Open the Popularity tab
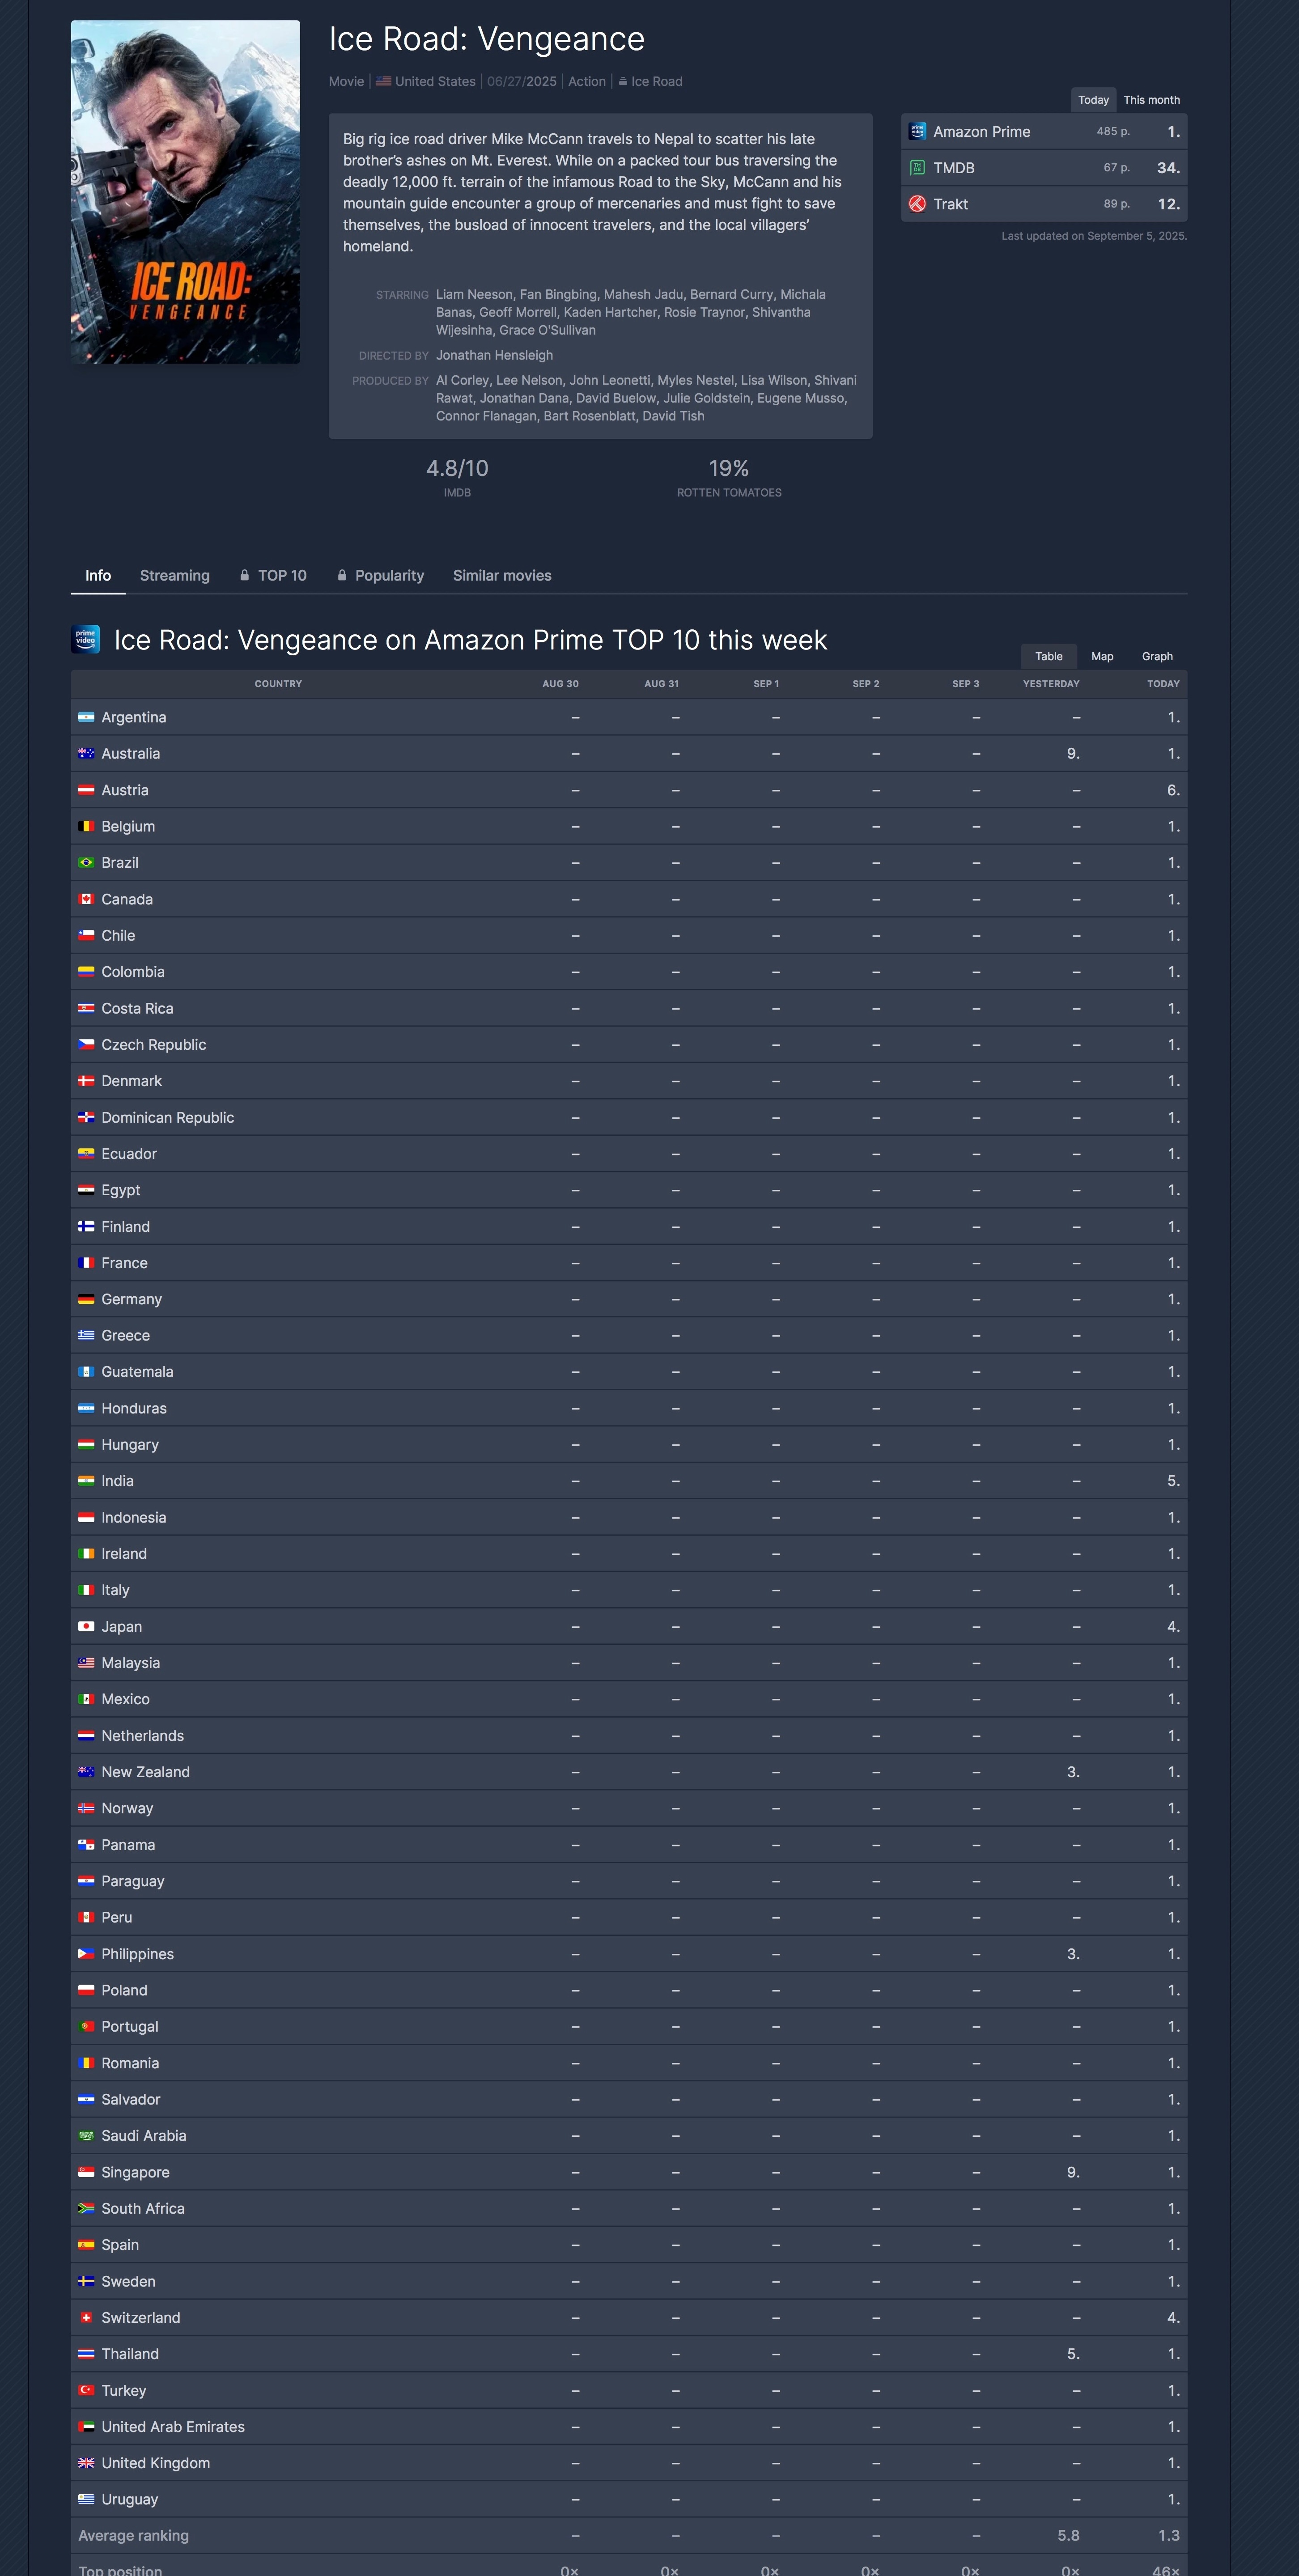 380,576
